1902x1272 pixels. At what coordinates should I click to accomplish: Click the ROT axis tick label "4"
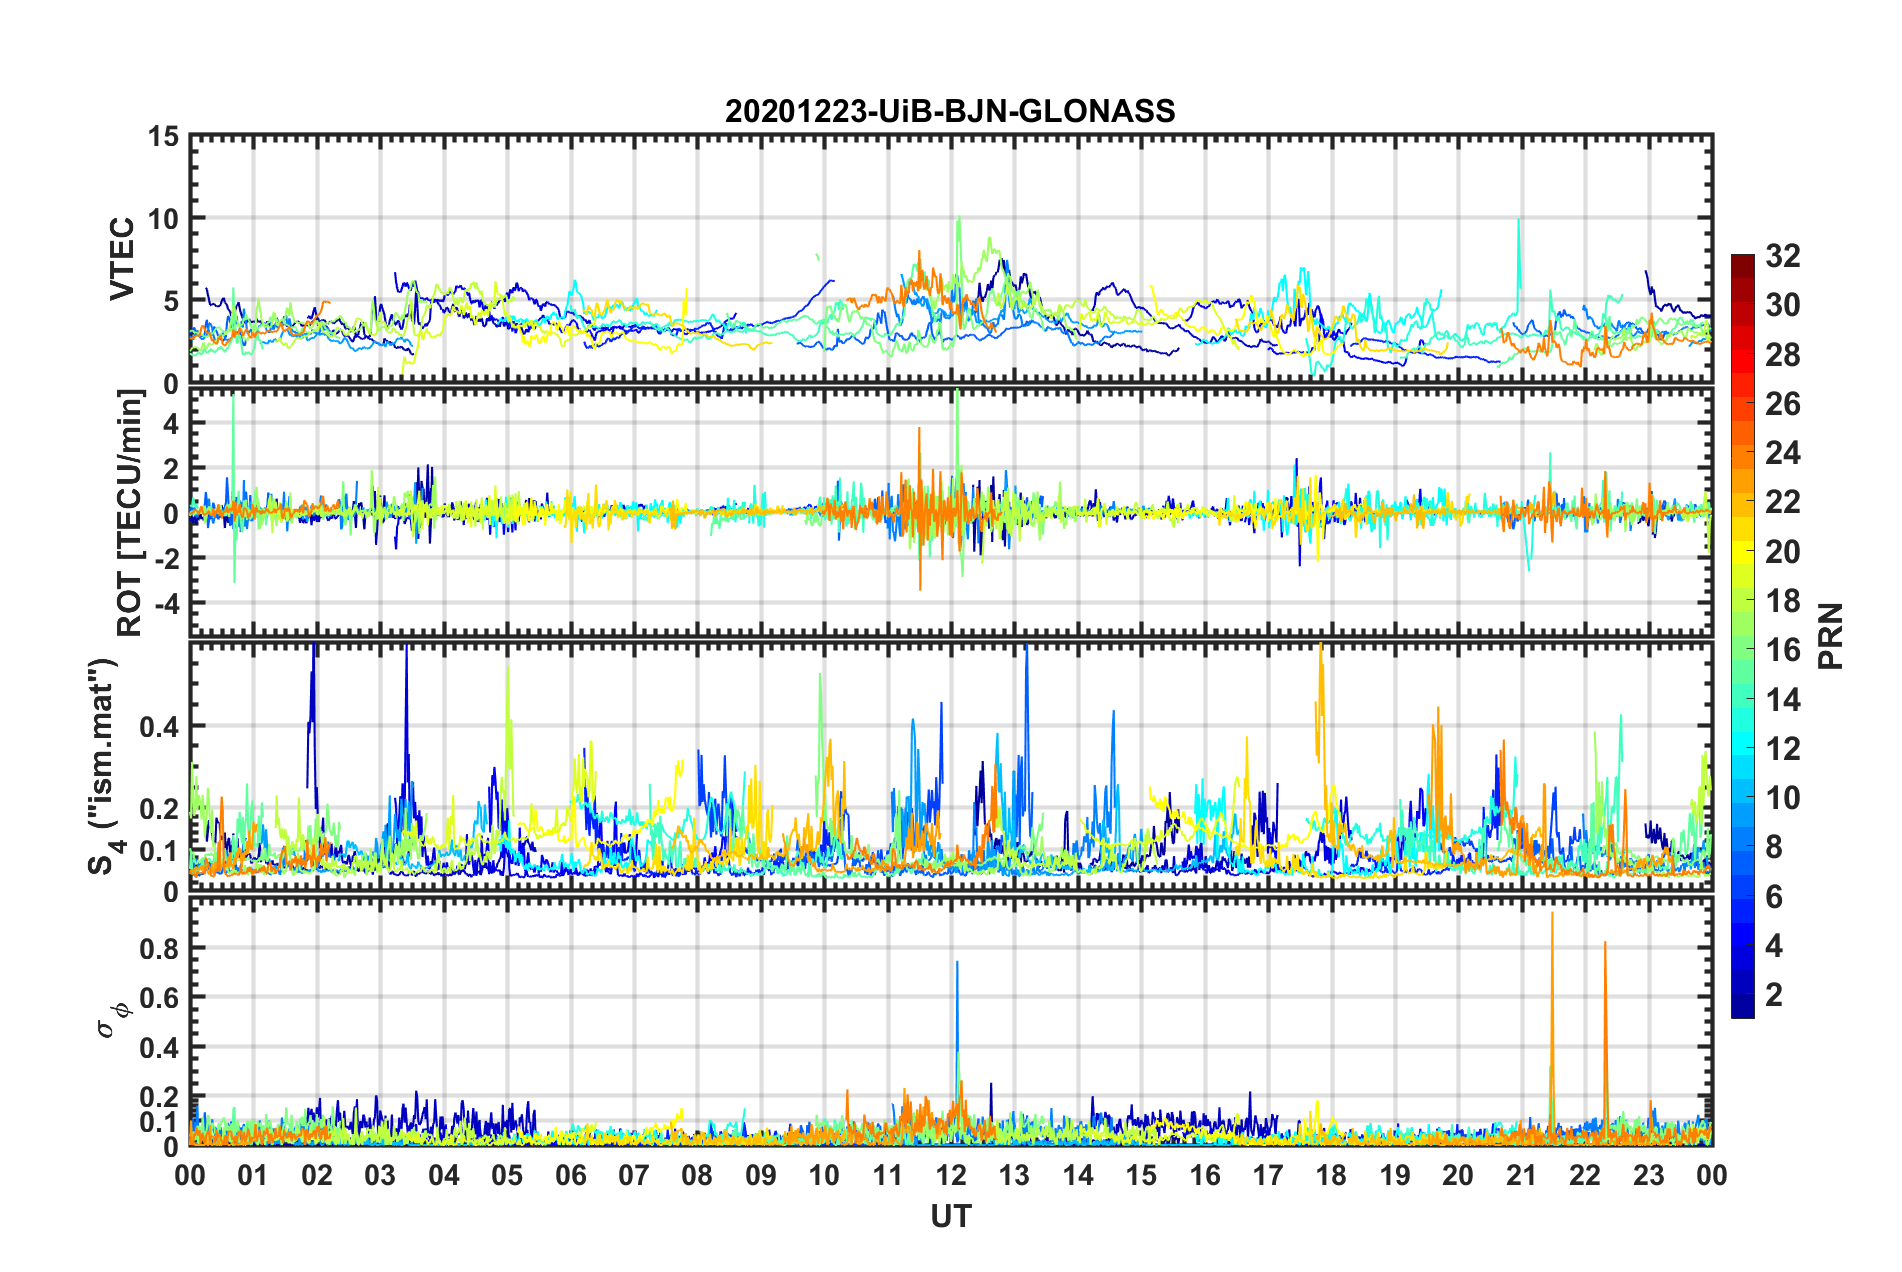pyautogui.click(x=171, y=424)
